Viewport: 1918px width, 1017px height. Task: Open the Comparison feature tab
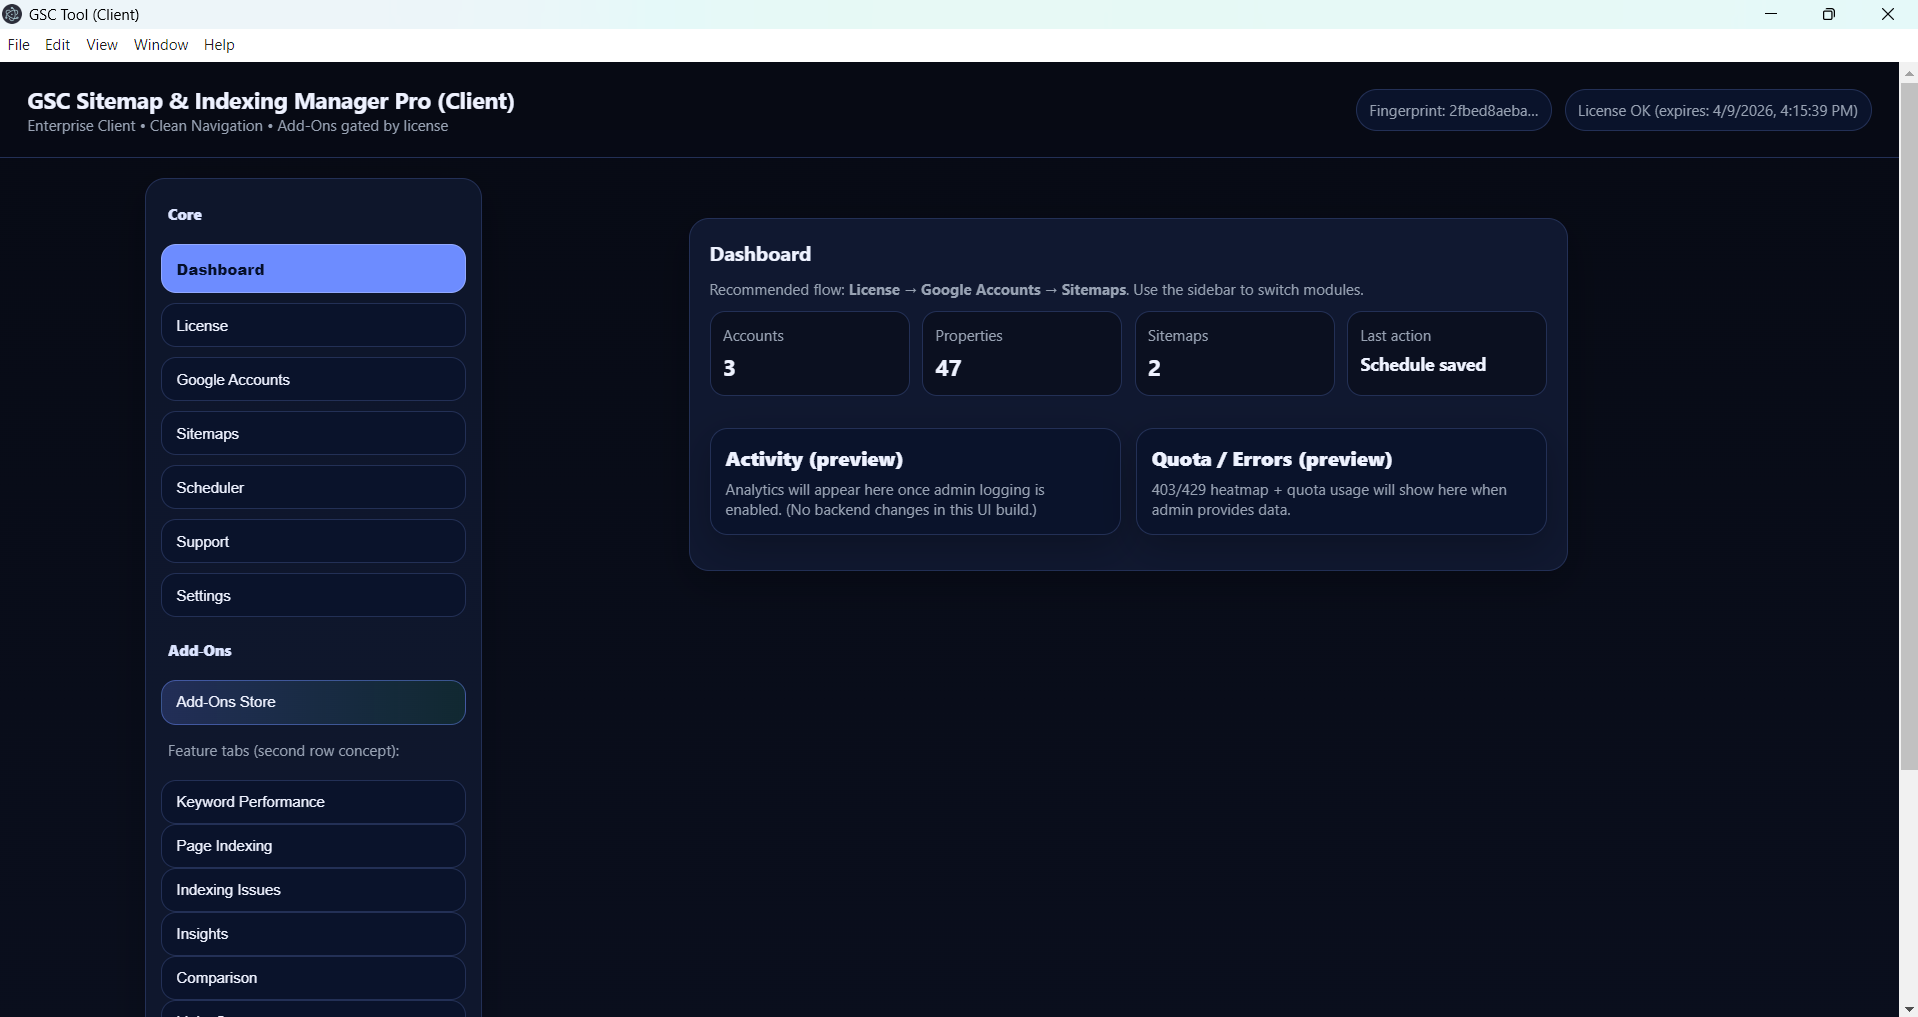click(x=313, y=977)
